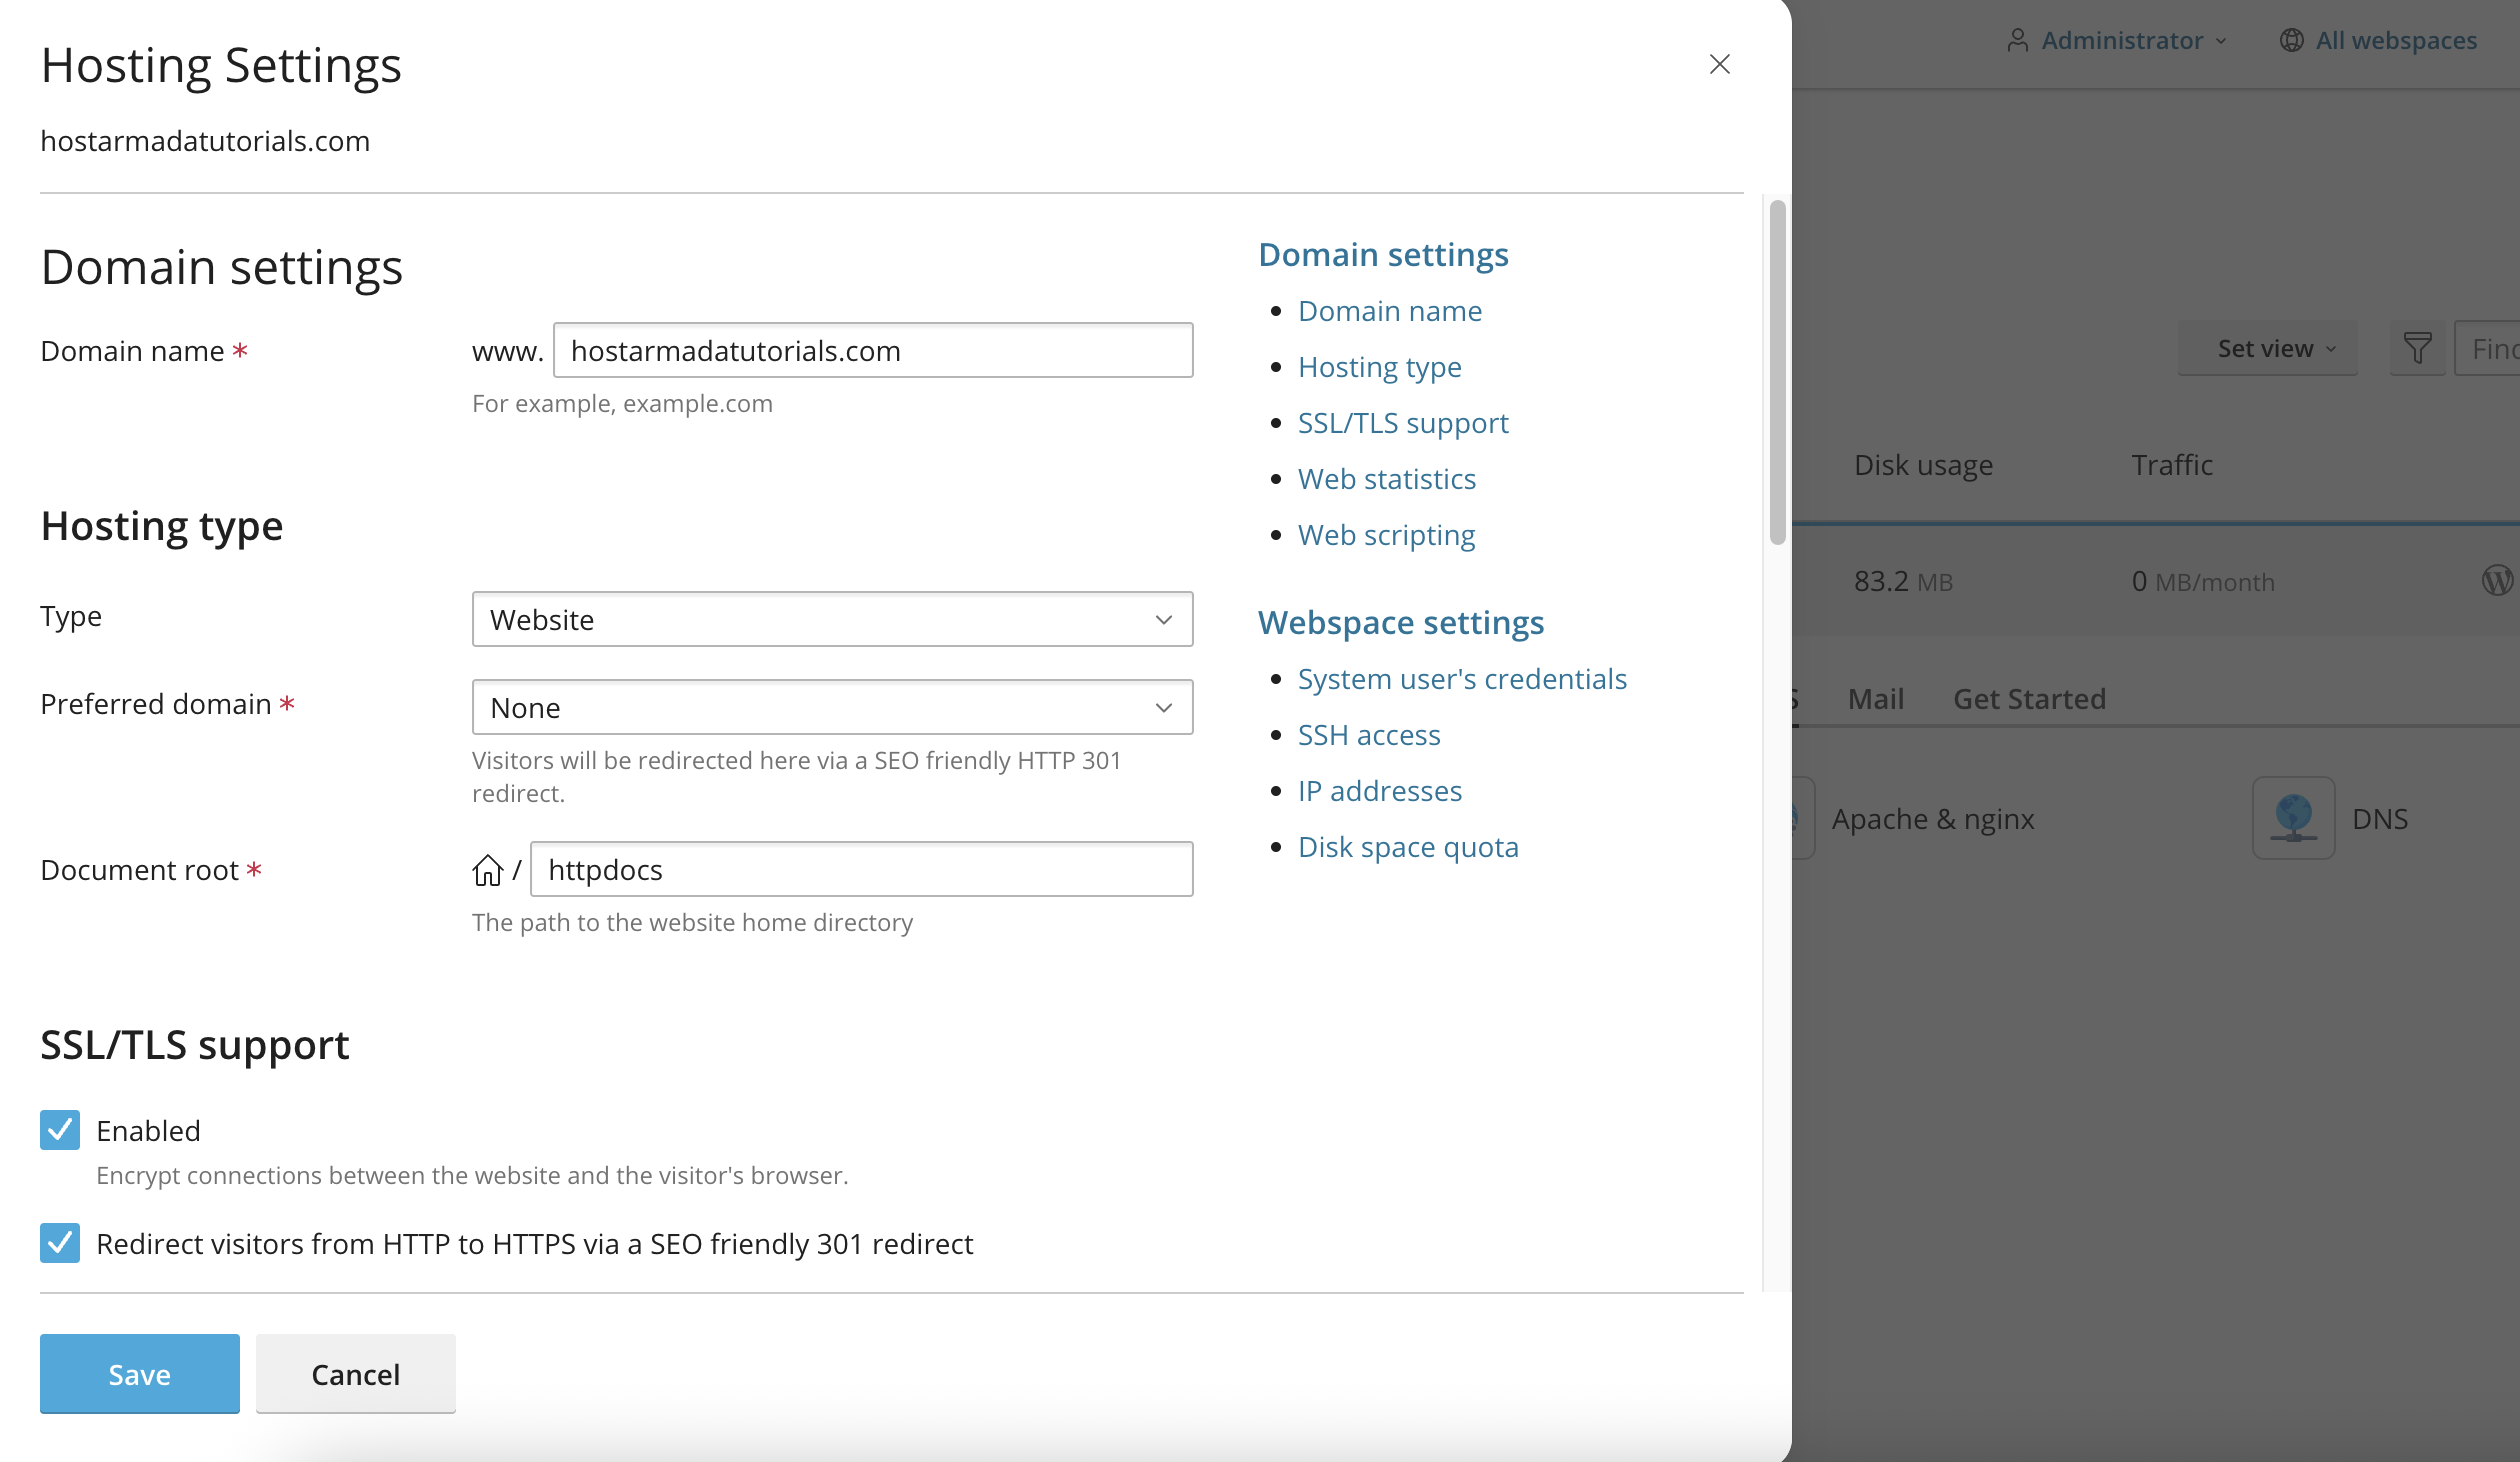Save the hosting settings
Screen dimensions: 2520x1462
coord(139,1373)
